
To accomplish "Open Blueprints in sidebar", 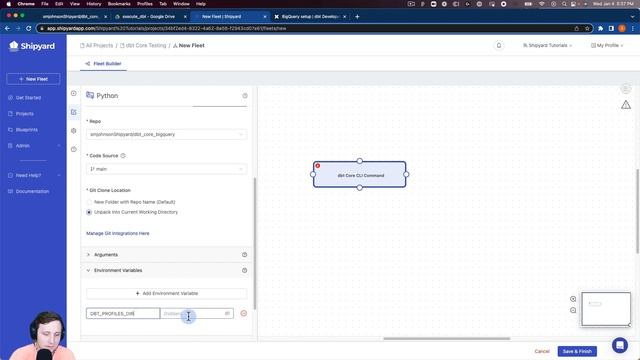I will pyautogui.click(x=27, y=130).
